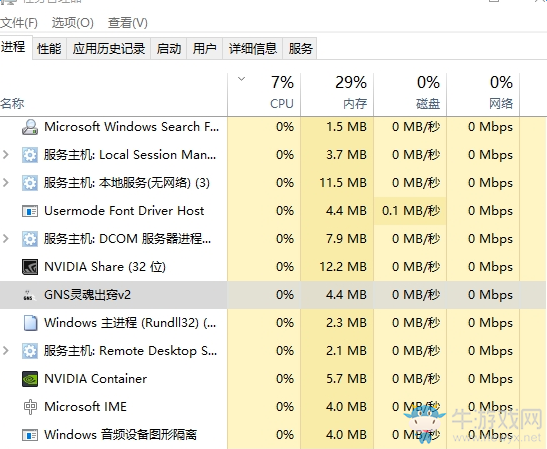Sort by the 0% 磁盘 column header

410,95
